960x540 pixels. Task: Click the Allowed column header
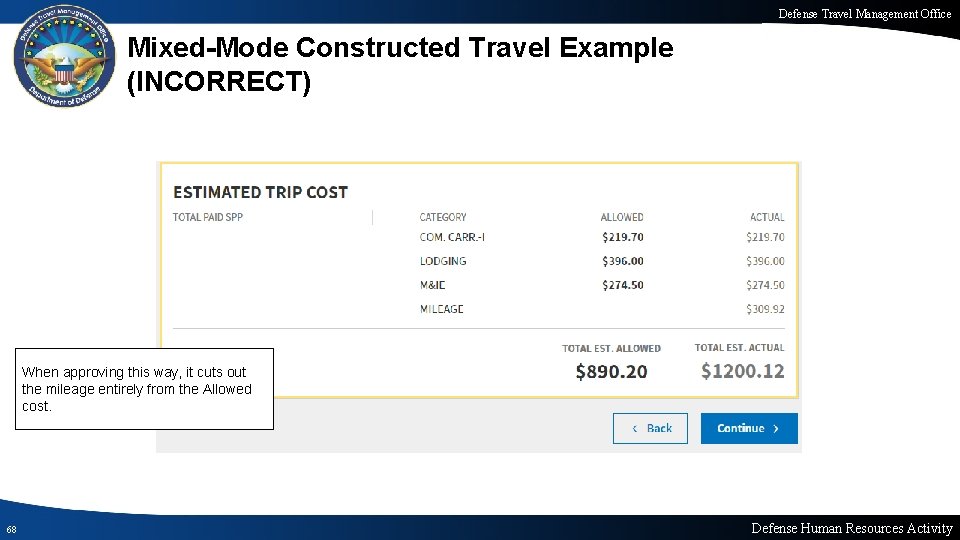coord(622,217)
